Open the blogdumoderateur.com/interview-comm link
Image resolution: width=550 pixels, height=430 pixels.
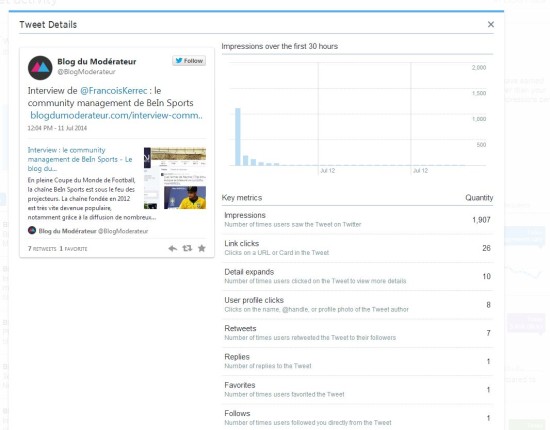116,115
